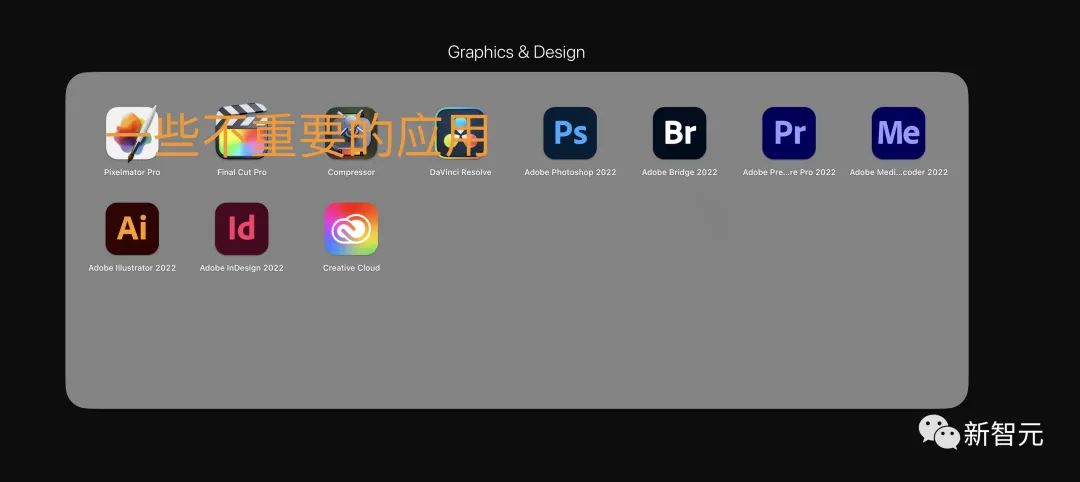Launch the DaVinci Resolve icon
The width and height of the screenshot is (1080, 482).
click(460, 134)
